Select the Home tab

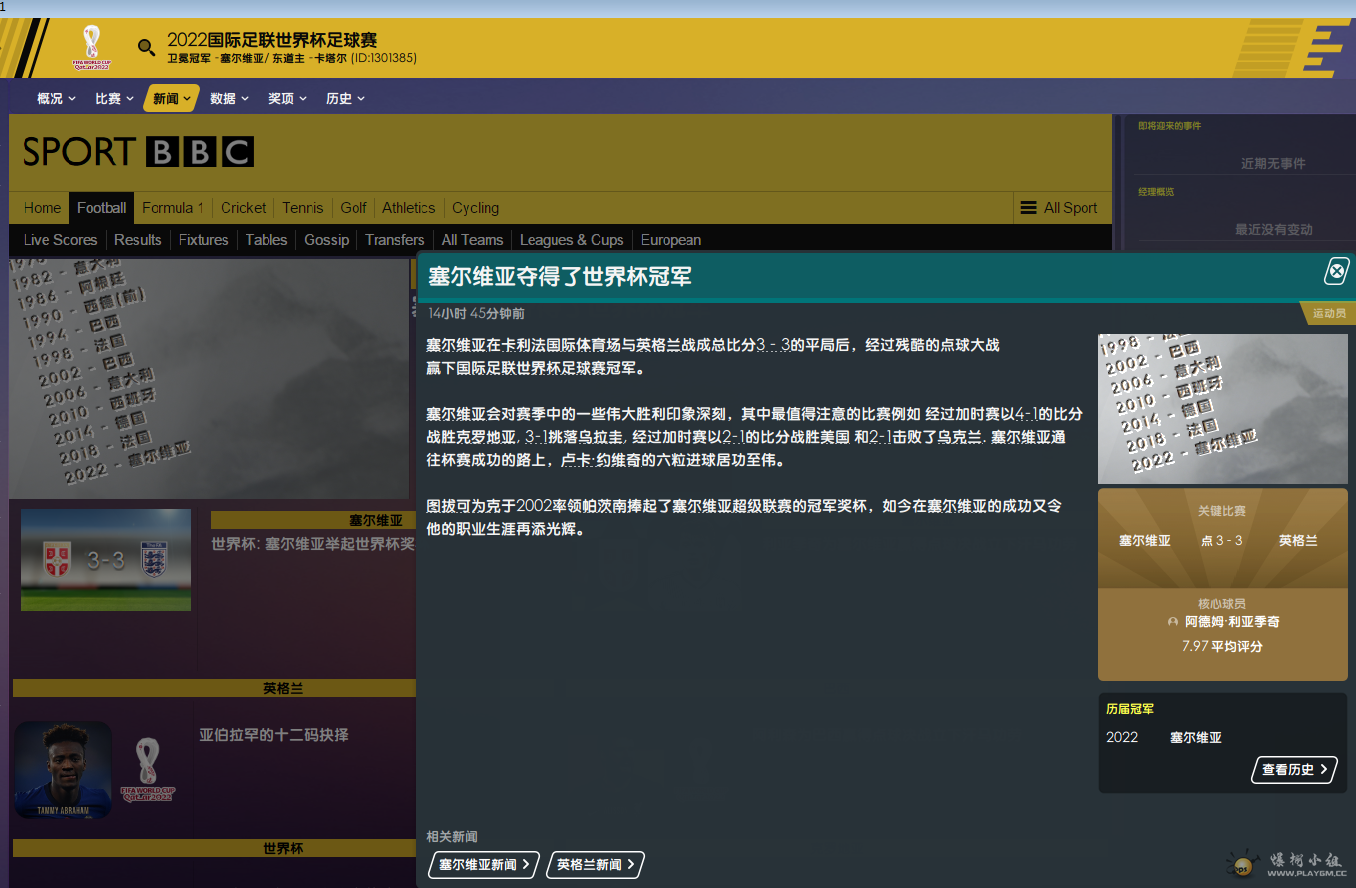pyautogui.click(x=43, y=208)
